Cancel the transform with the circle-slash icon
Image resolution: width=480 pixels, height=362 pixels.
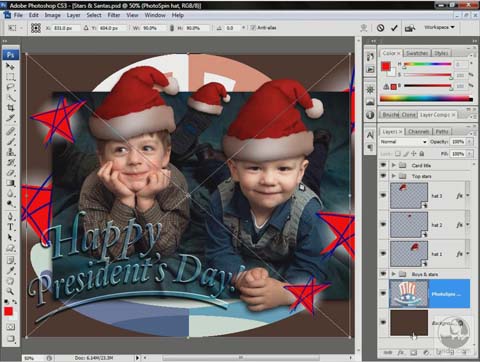[x=380, y=28]
